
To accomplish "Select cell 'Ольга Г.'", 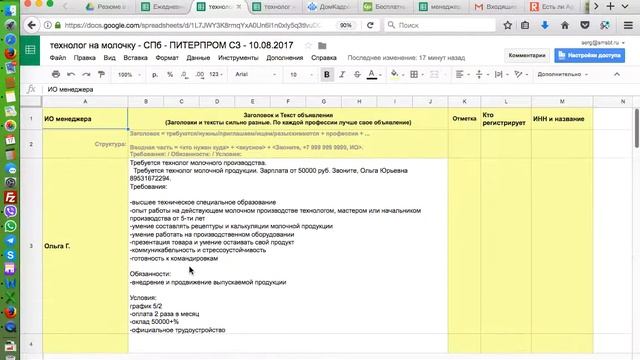I will pyautogui.click(x=85, y=246).
